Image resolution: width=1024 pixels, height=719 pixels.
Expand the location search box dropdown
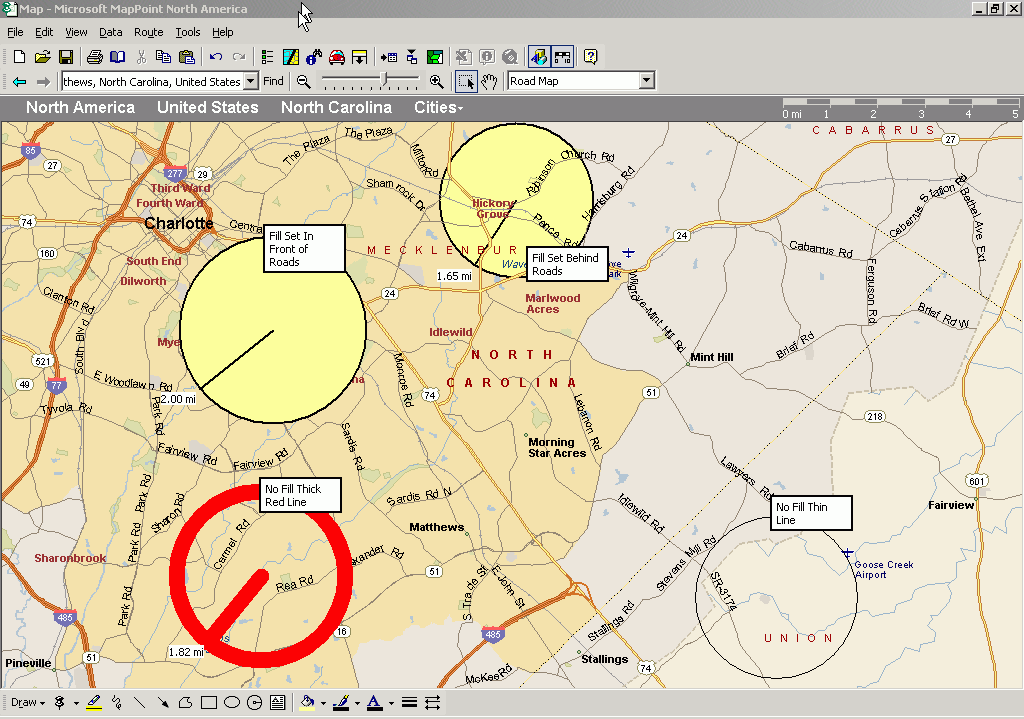click(250, 81)
